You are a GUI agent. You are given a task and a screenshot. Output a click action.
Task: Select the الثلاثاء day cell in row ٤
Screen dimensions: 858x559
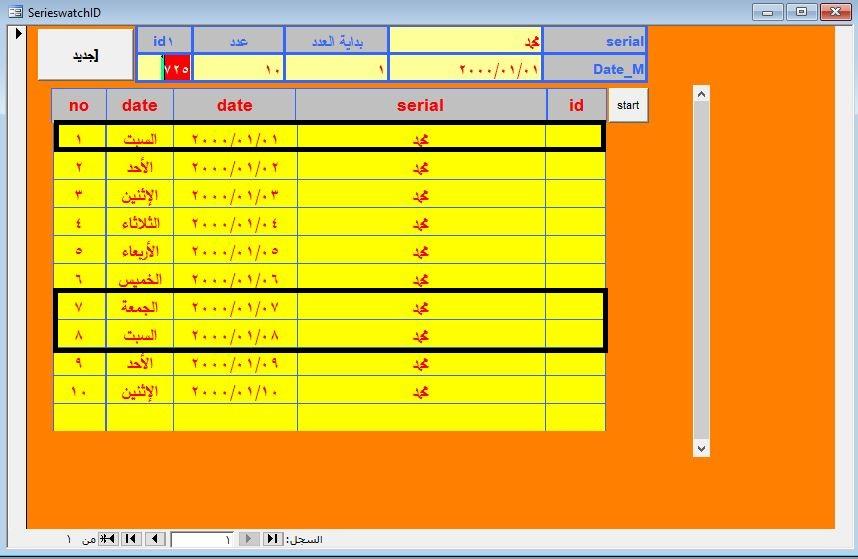pyautogui.click(x=140, y=222)
